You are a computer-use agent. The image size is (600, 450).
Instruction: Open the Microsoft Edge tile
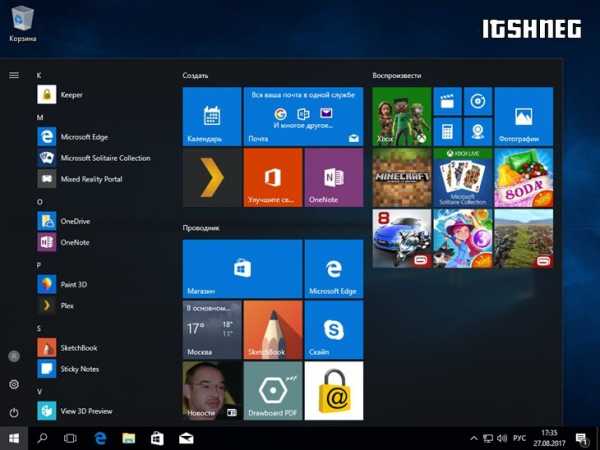[334, 269]
